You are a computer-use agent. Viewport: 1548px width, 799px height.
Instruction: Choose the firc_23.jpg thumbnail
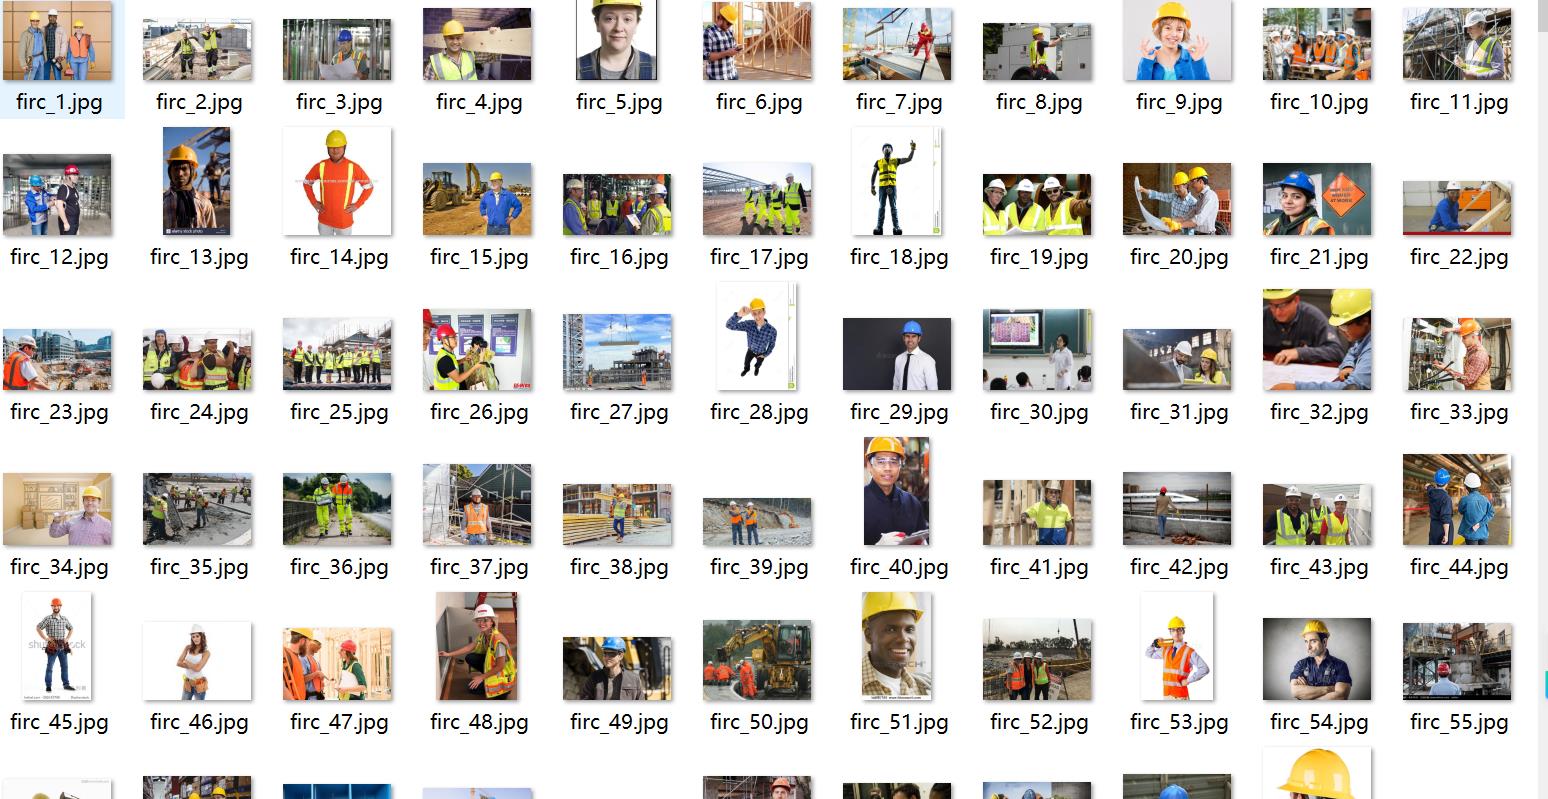(x=57, y=360)
